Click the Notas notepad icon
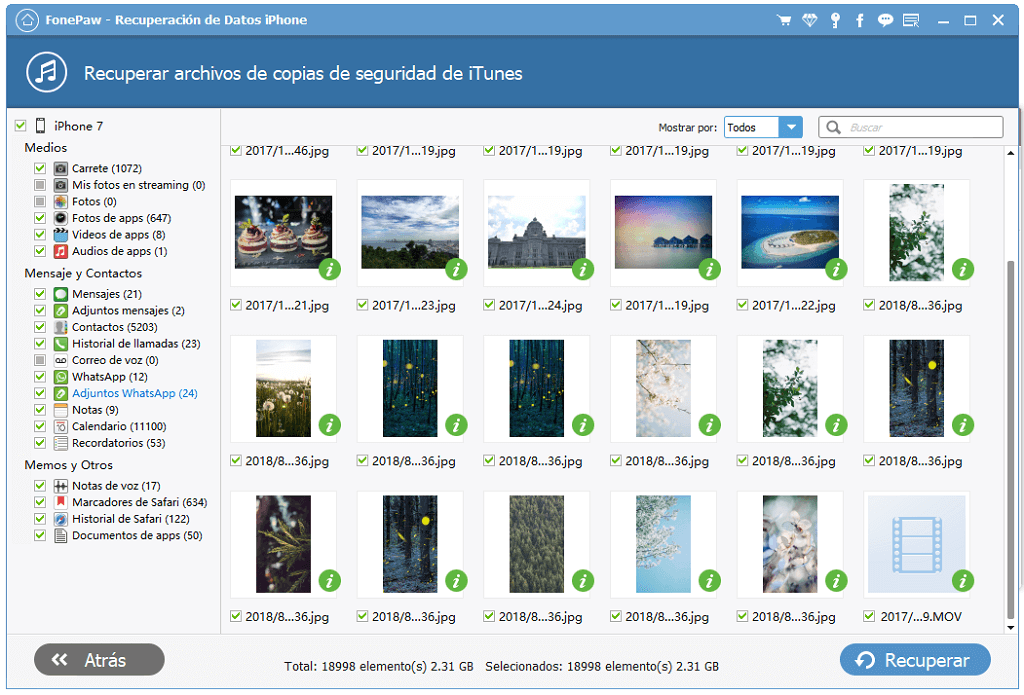The width and height of the screenshot is (1024, 695). pos(61,410)
